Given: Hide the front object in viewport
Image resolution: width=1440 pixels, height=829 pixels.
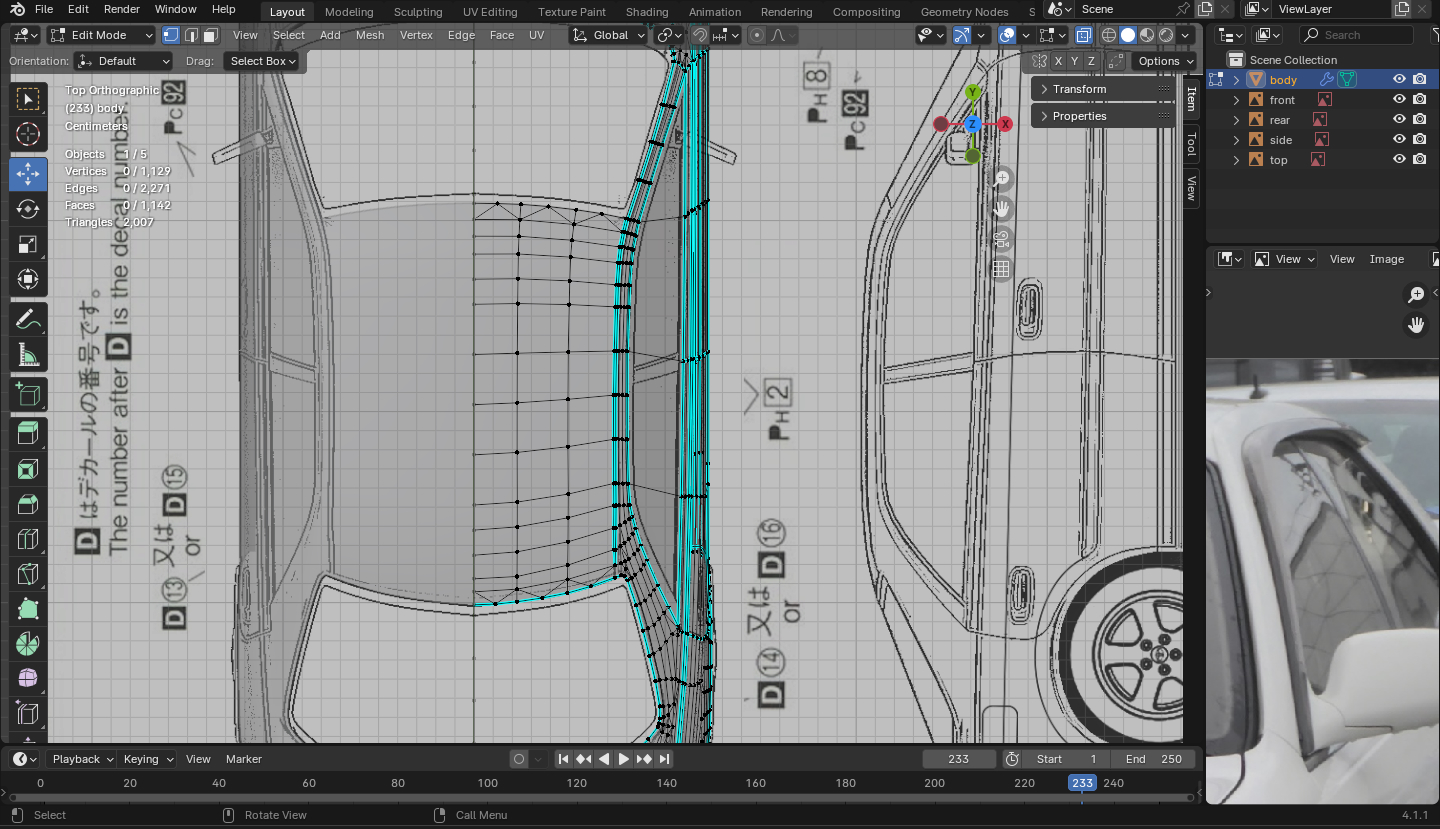Looking at the screenshot, I should 1399,100.
